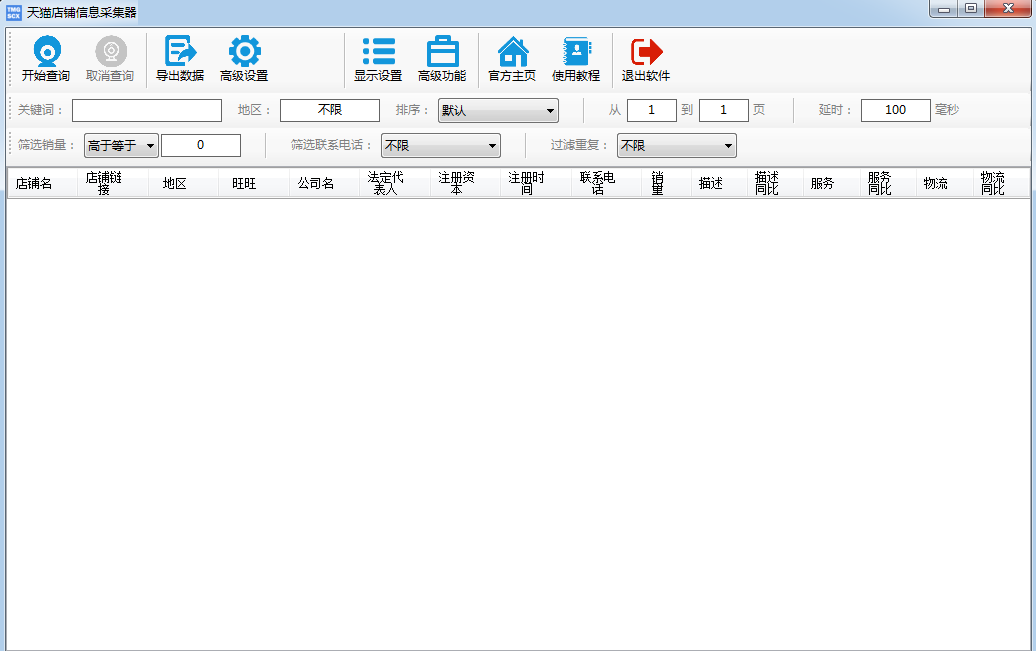The height and width of the screenshot is (651, 1036).
Task: Expand the 排序 dropdown showing 默认
Action: [x=498, y=110]
